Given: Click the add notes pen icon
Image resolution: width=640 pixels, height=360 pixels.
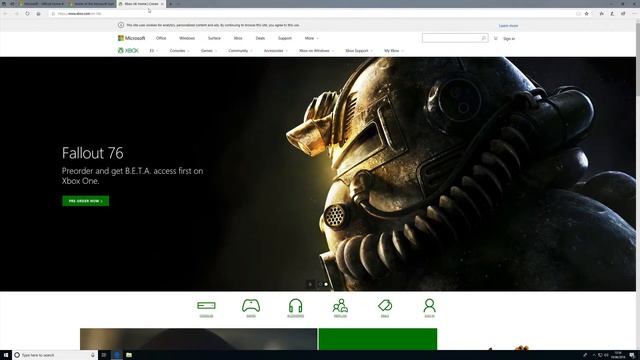Looking at the screenshot, I should pyautogui.click(x=612, y=13).
